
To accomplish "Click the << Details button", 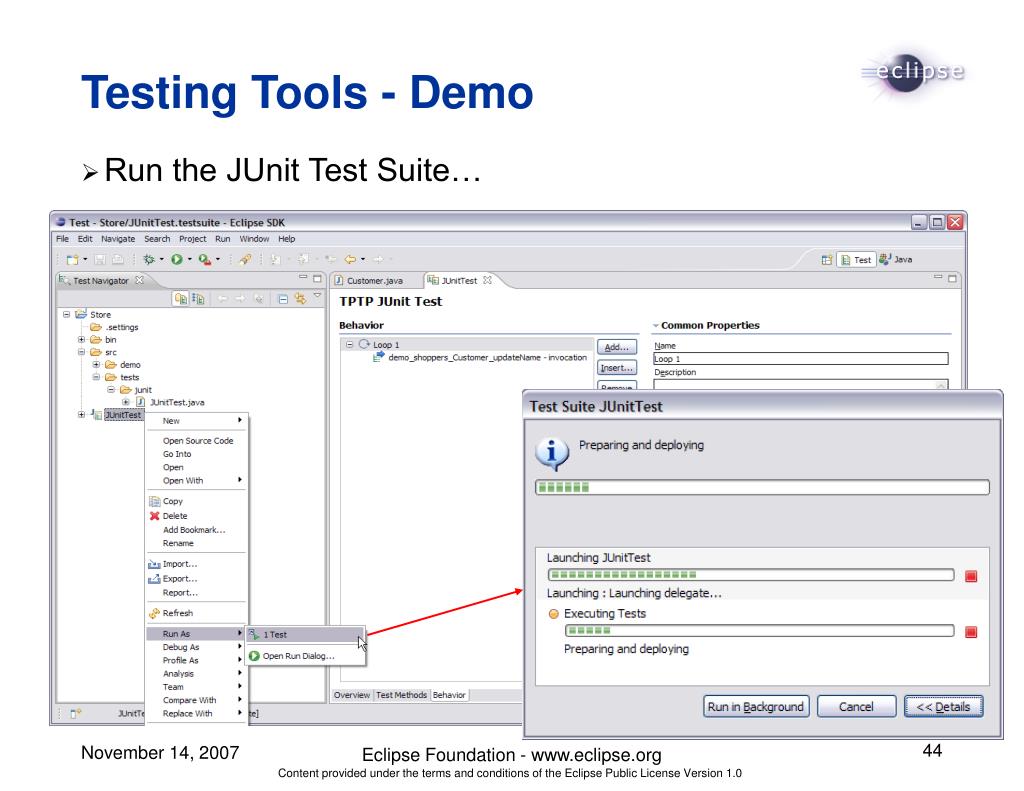I will pos(943,707).
